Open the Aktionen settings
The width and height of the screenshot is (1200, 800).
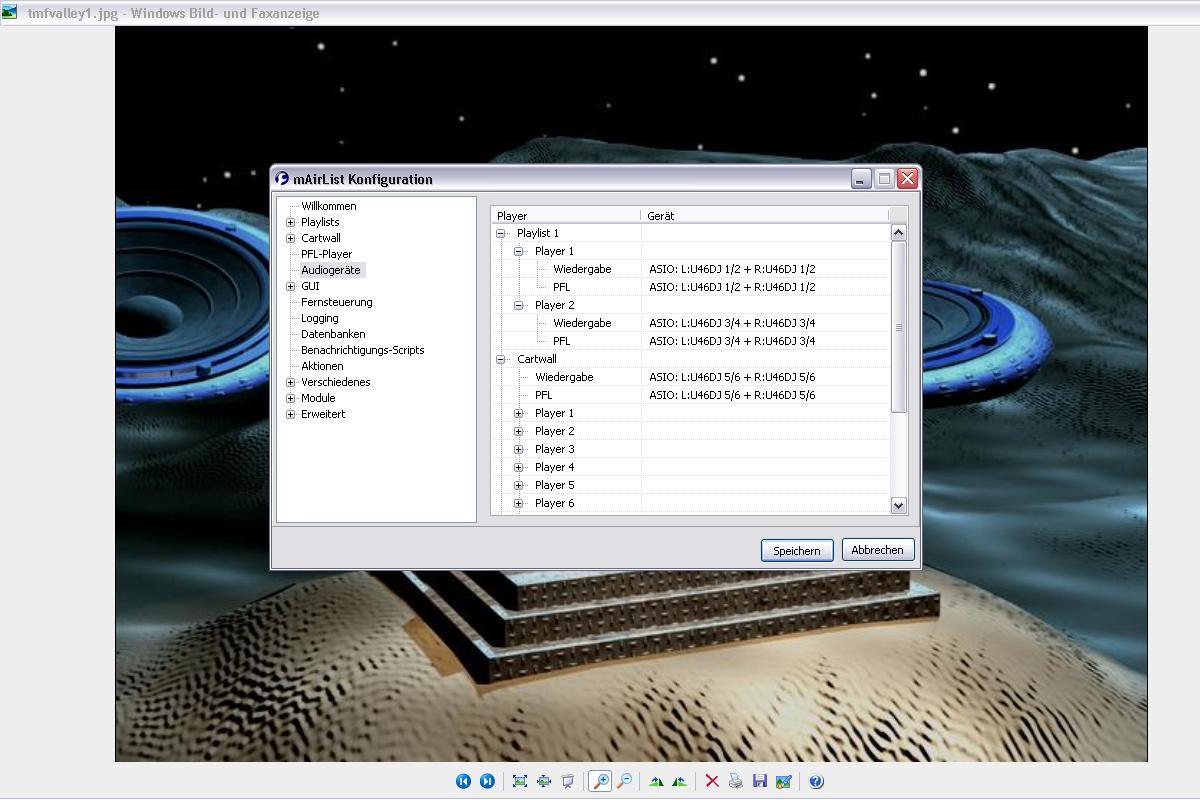click(322, 366)
